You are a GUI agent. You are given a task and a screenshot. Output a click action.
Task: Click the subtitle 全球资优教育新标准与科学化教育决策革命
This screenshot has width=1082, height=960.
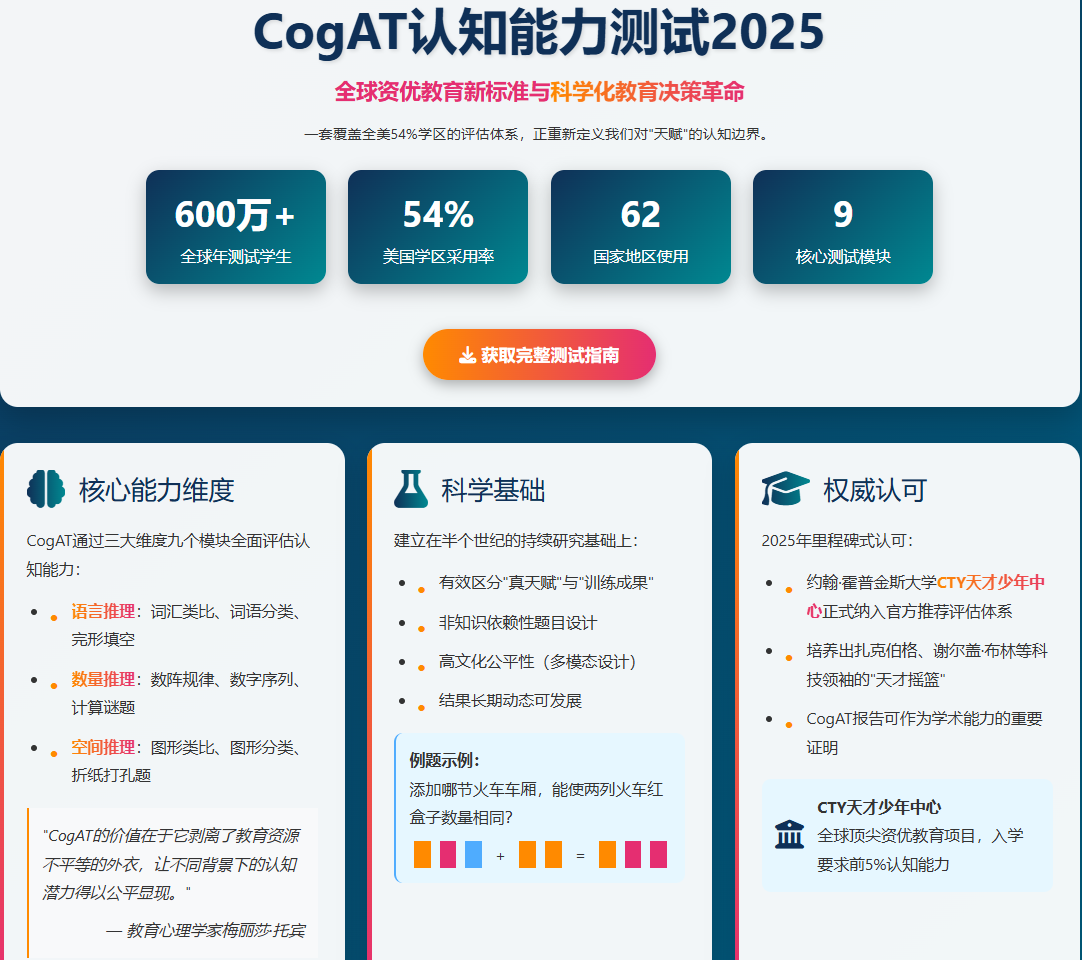(540, 92)
